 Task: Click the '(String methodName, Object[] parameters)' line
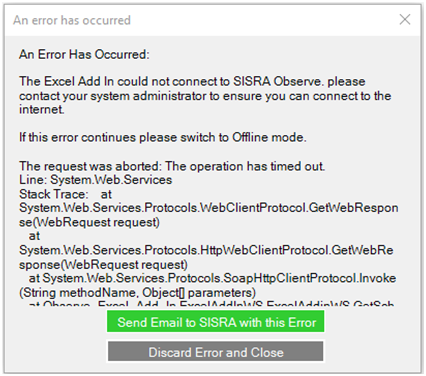point(137,292)
